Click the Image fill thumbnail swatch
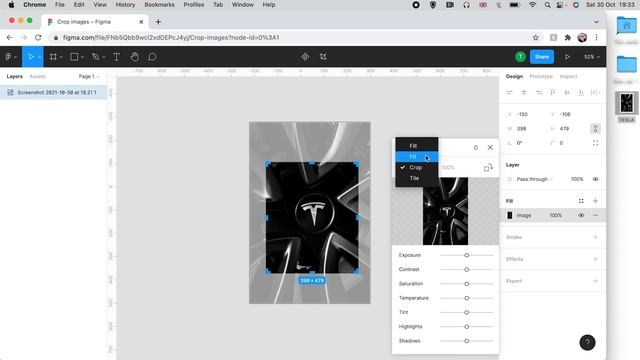The image size is (640, 360). coord(509,215)
